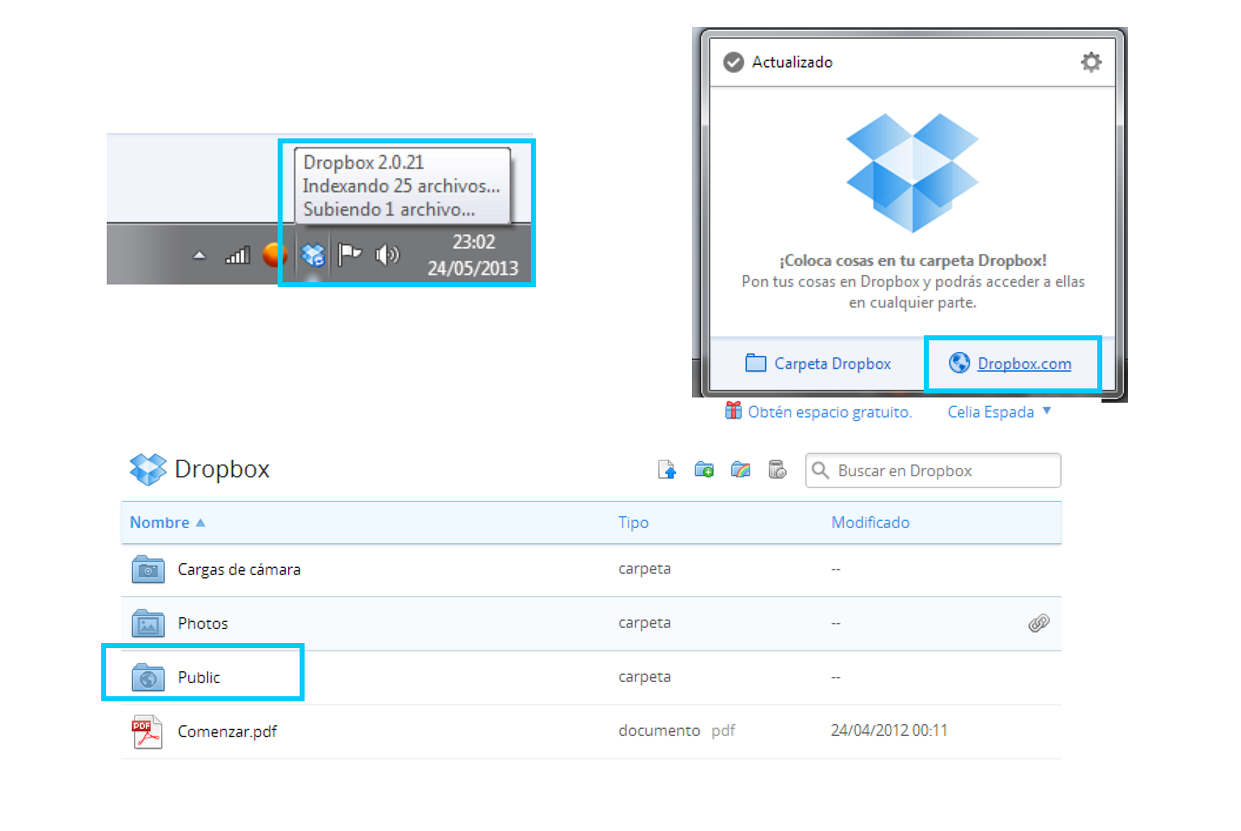Click the Dropbox tray icon in taskbar

click(x=313, y=255)
